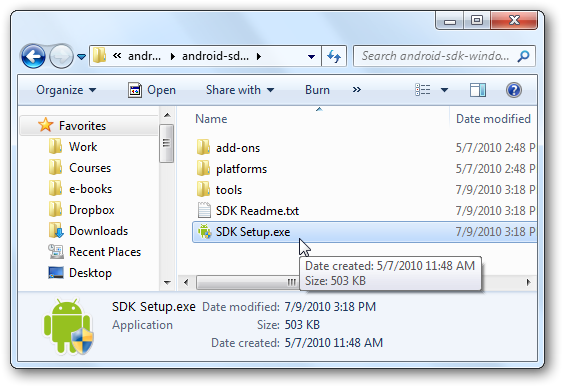Click the Favorites star icon

(46, 125)
